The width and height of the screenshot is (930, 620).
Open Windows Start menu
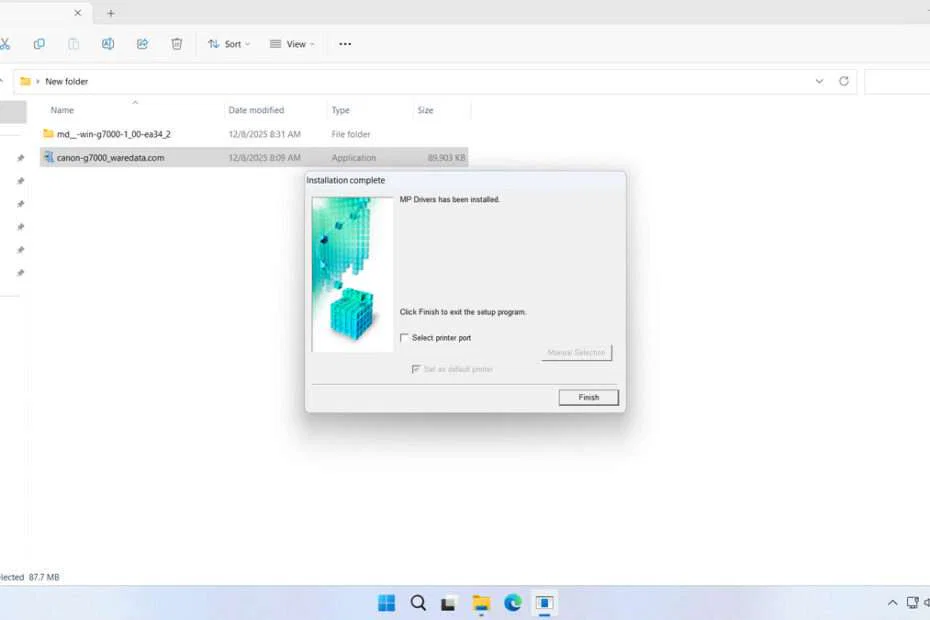click(x=386, y=602)
